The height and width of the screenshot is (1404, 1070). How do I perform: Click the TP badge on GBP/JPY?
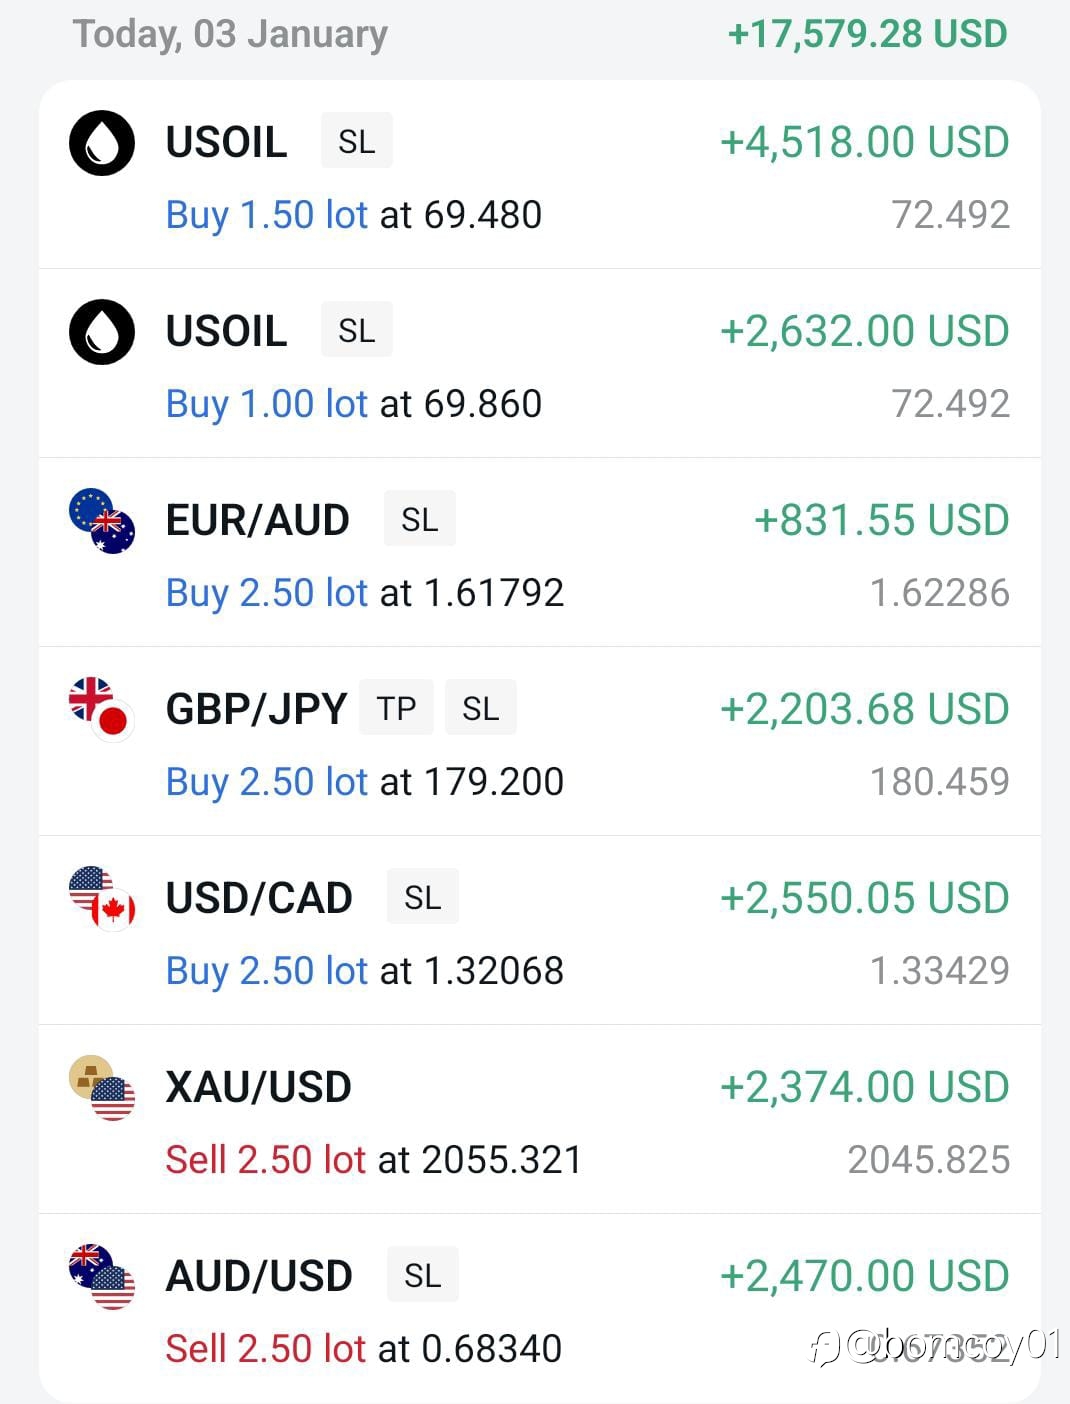(396, 708)
